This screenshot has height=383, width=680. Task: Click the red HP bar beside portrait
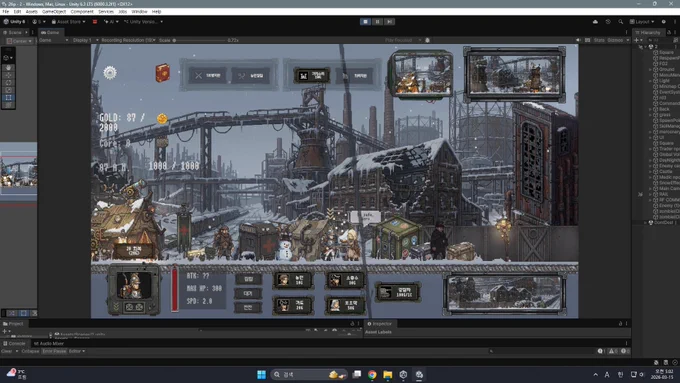tap(174, 289)
